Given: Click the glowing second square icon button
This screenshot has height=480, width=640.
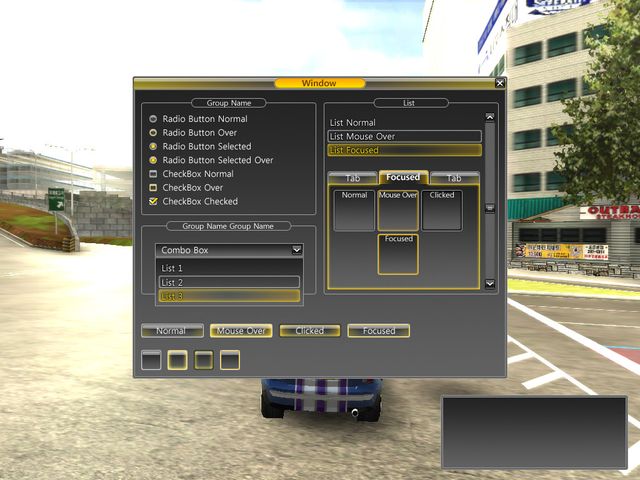Looking at the screenshot, I should click(177, 360).
